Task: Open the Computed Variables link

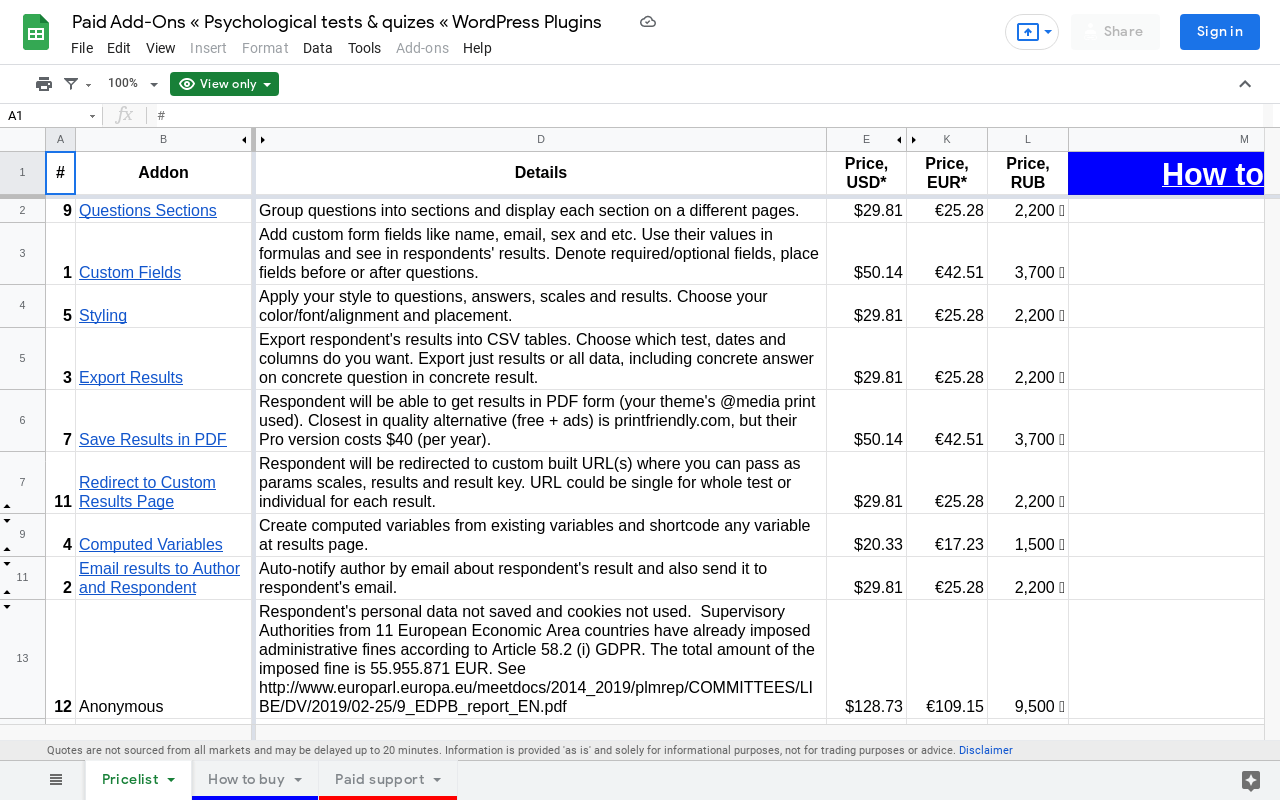Action: [151, 545]
